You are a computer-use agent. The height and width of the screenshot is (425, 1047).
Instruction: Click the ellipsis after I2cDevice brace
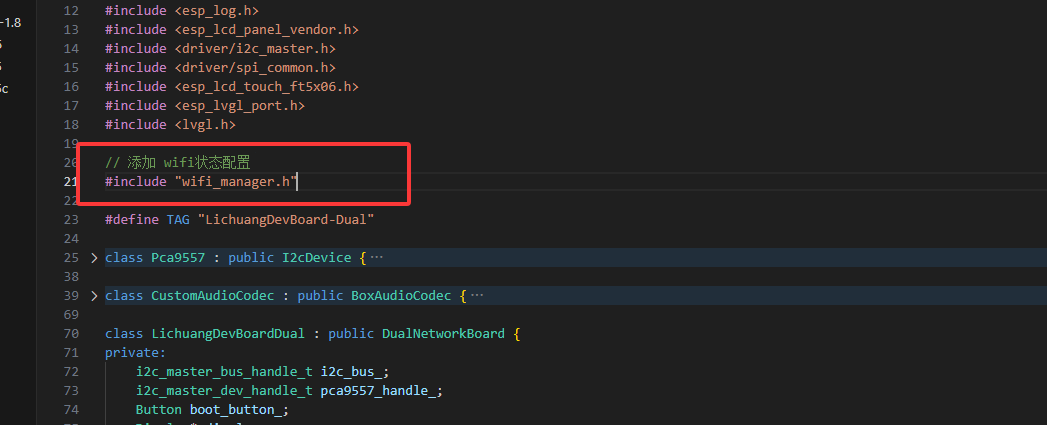tap(377, 258)
